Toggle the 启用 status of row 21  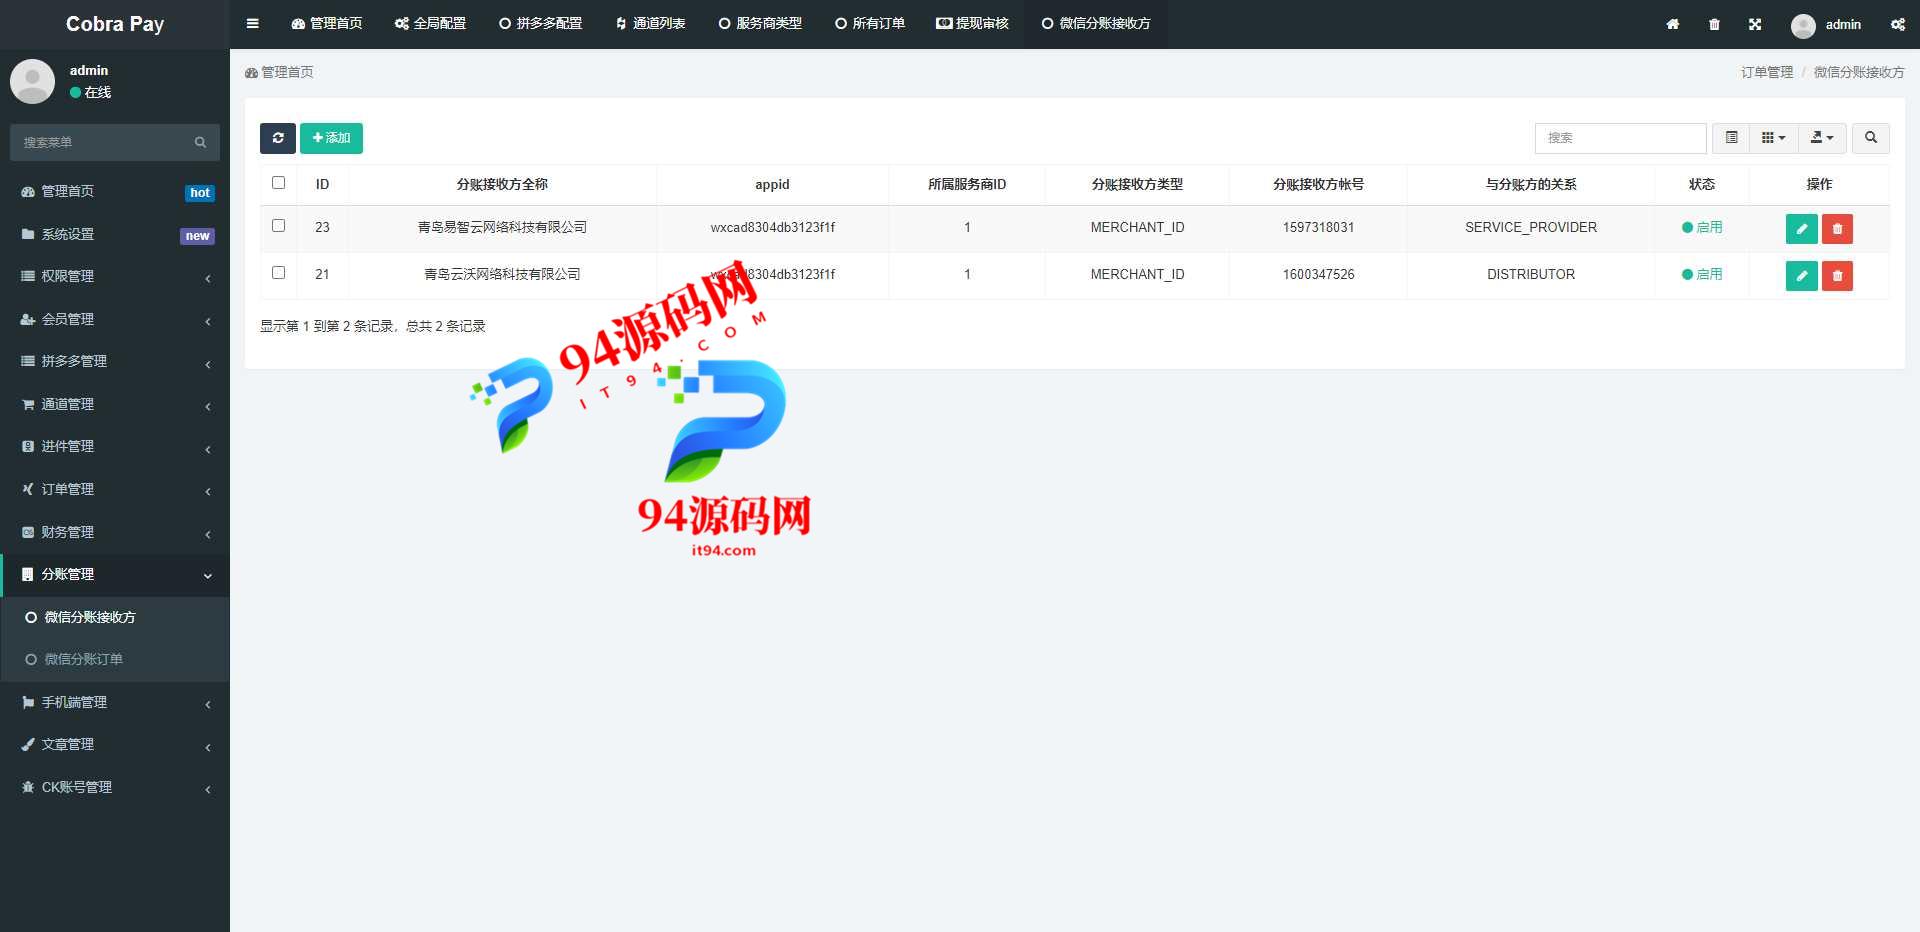tap(1702, 275)
